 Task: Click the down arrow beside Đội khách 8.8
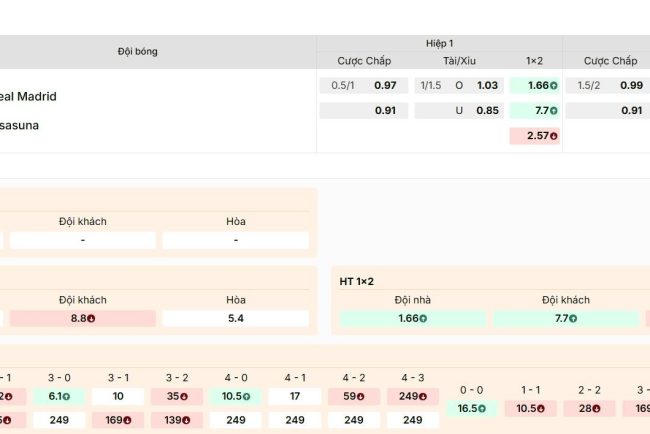point(91,319)
